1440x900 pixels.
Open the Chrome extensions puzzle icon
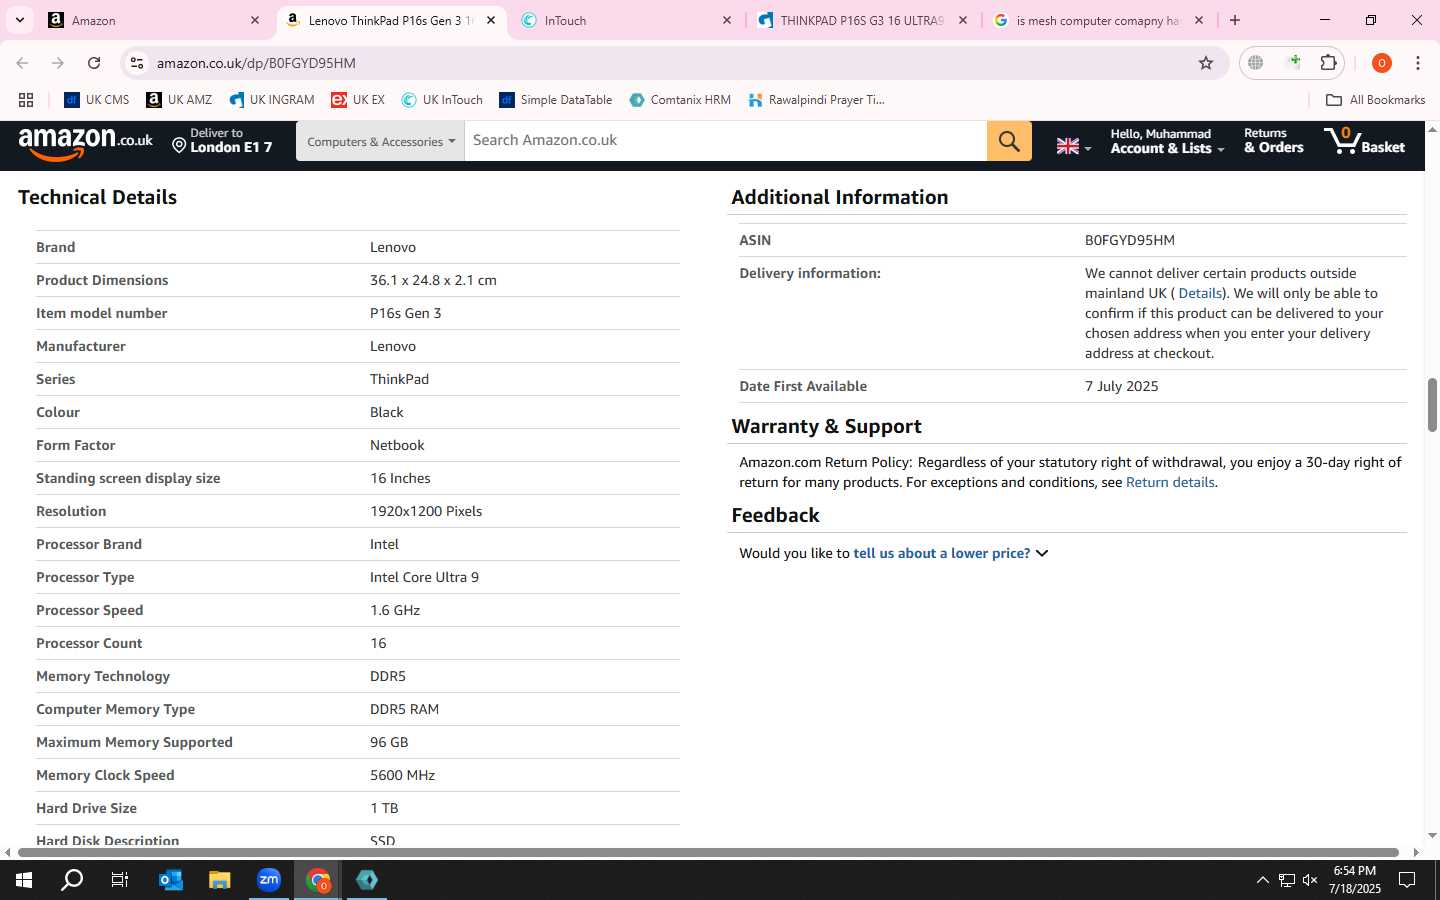pos(1328,63)
